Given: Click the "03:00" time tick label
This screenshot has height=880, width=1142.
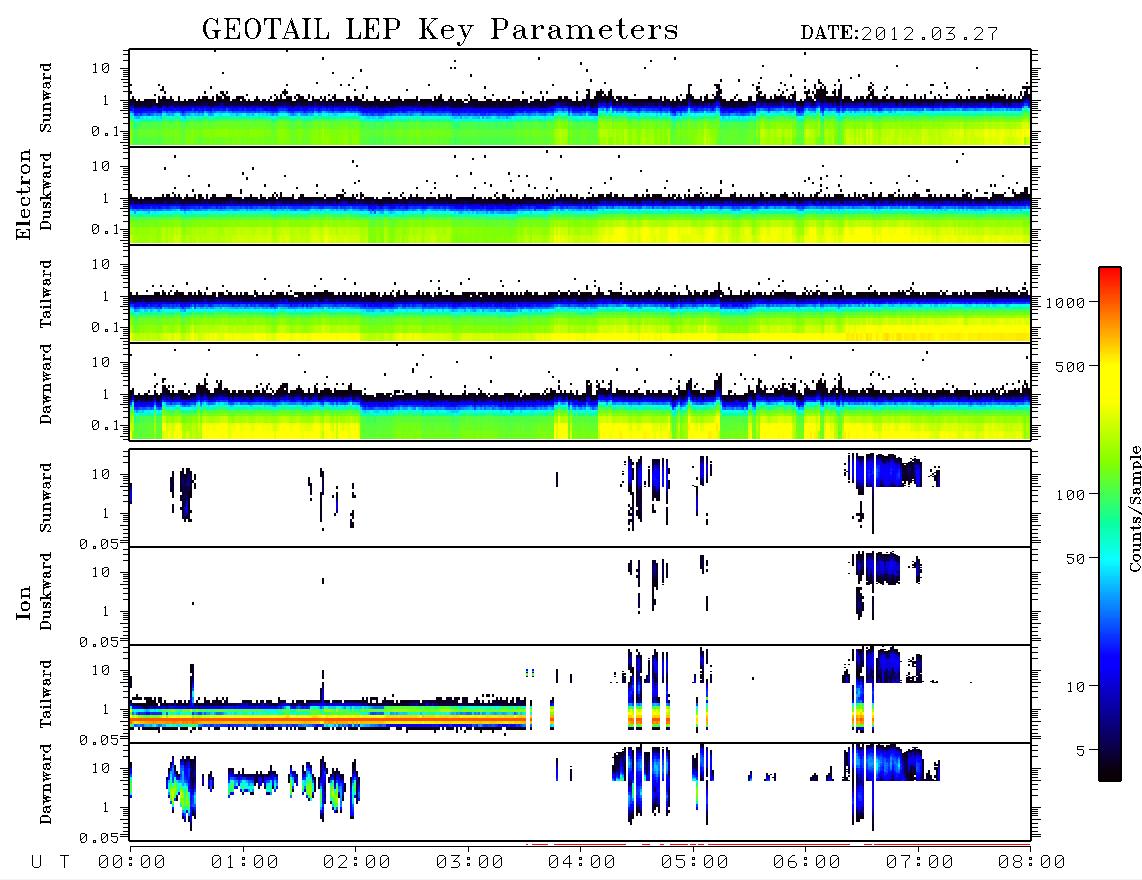Looking at the screenshot, I should pos(470,863).
